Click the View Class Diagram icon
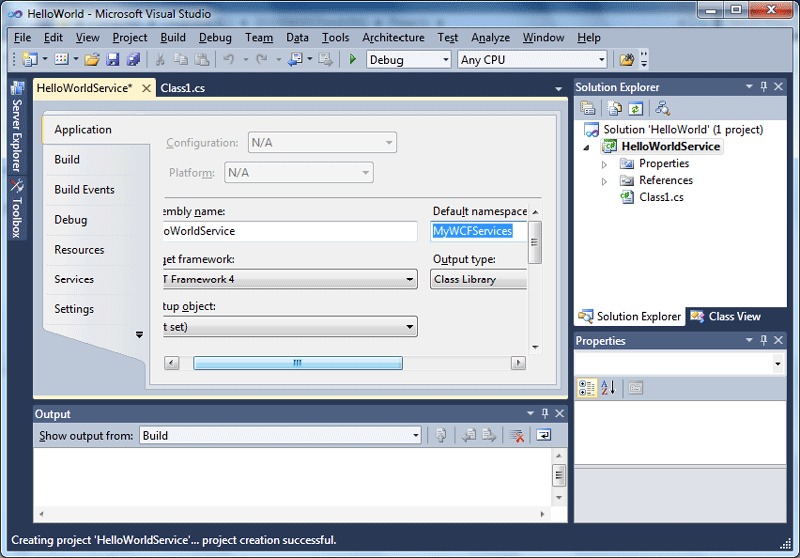This screenshot has width=800, height=558. pos(662,108)
